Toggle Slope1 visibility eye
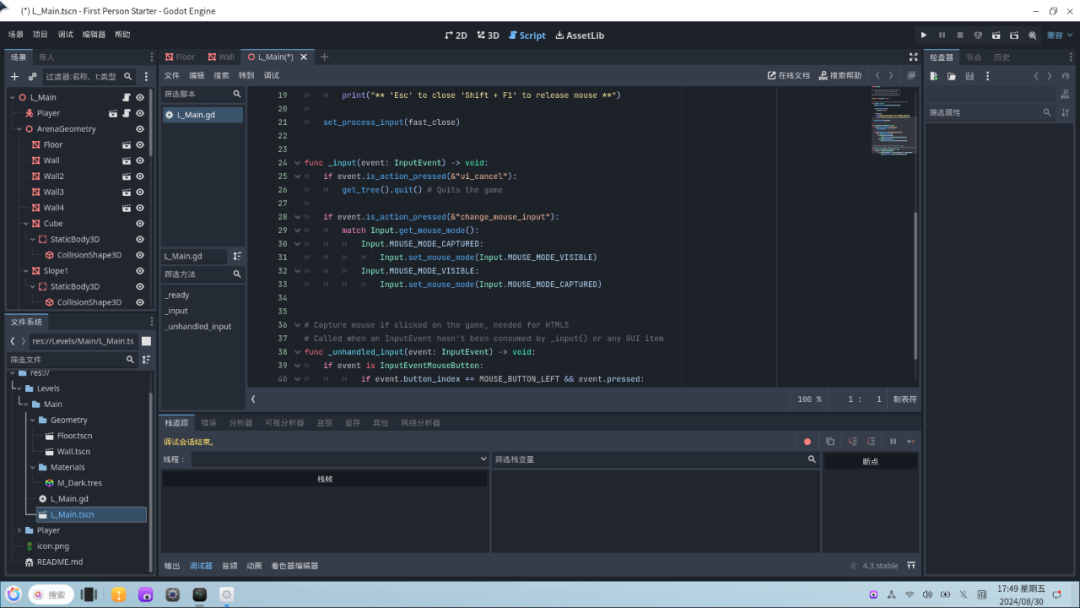This screenshot has height=608, width=1080. click(140, 271)
